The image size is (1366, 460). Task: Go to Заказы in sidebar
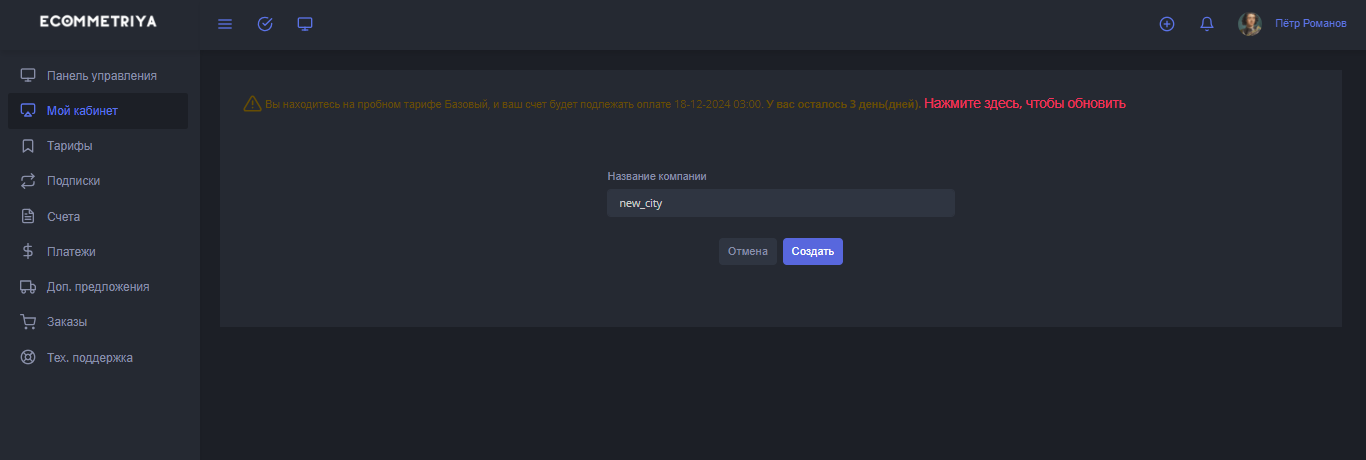[x=67, y=322]
